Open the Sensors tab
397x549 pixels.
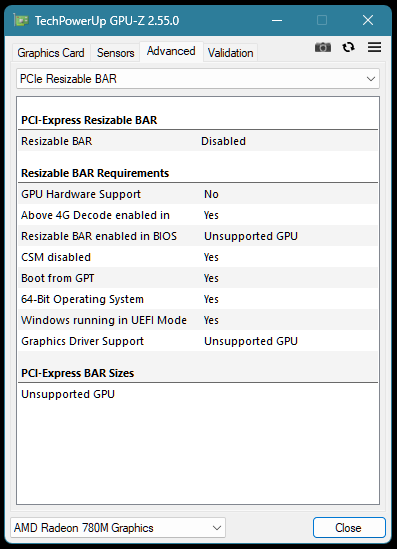tap(116, 53)
